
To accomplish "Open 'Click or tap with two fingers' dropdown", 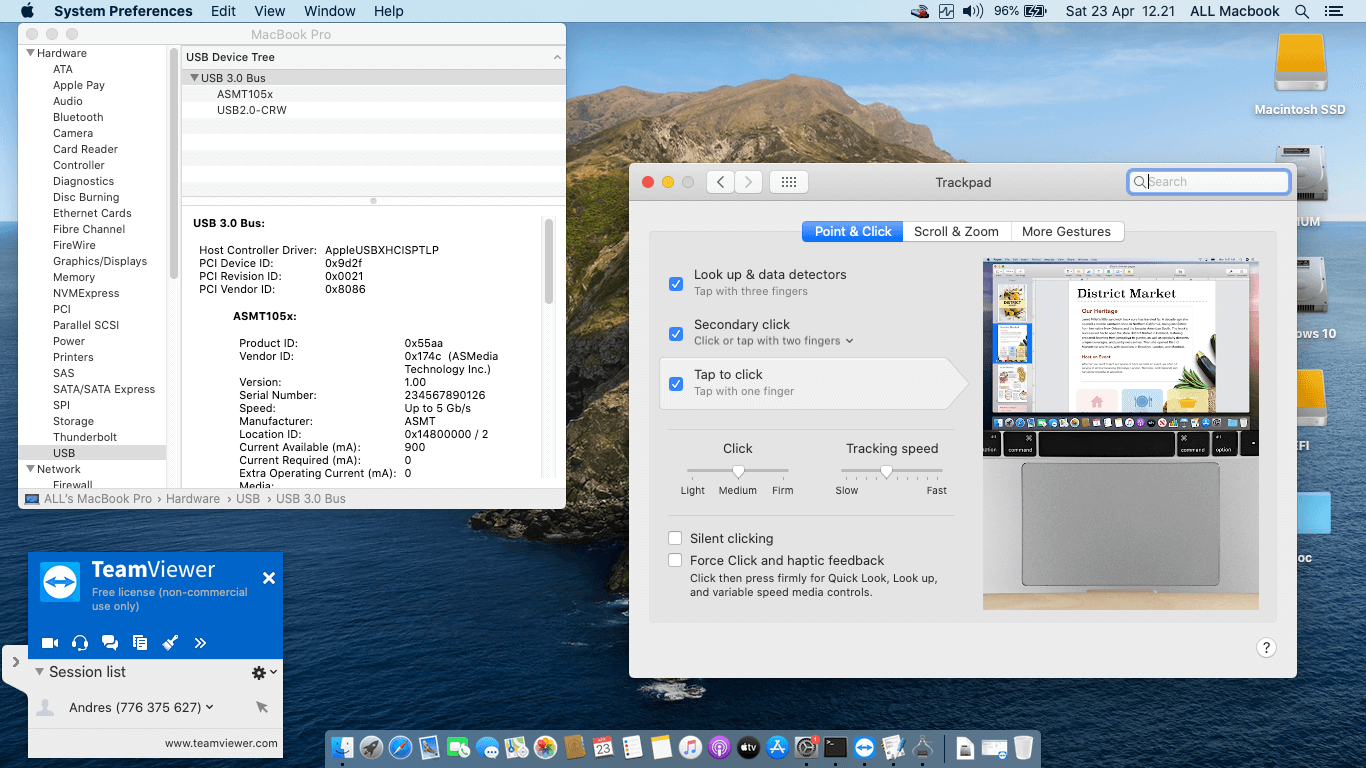I will pyautogui.click(x=774, y=341).
